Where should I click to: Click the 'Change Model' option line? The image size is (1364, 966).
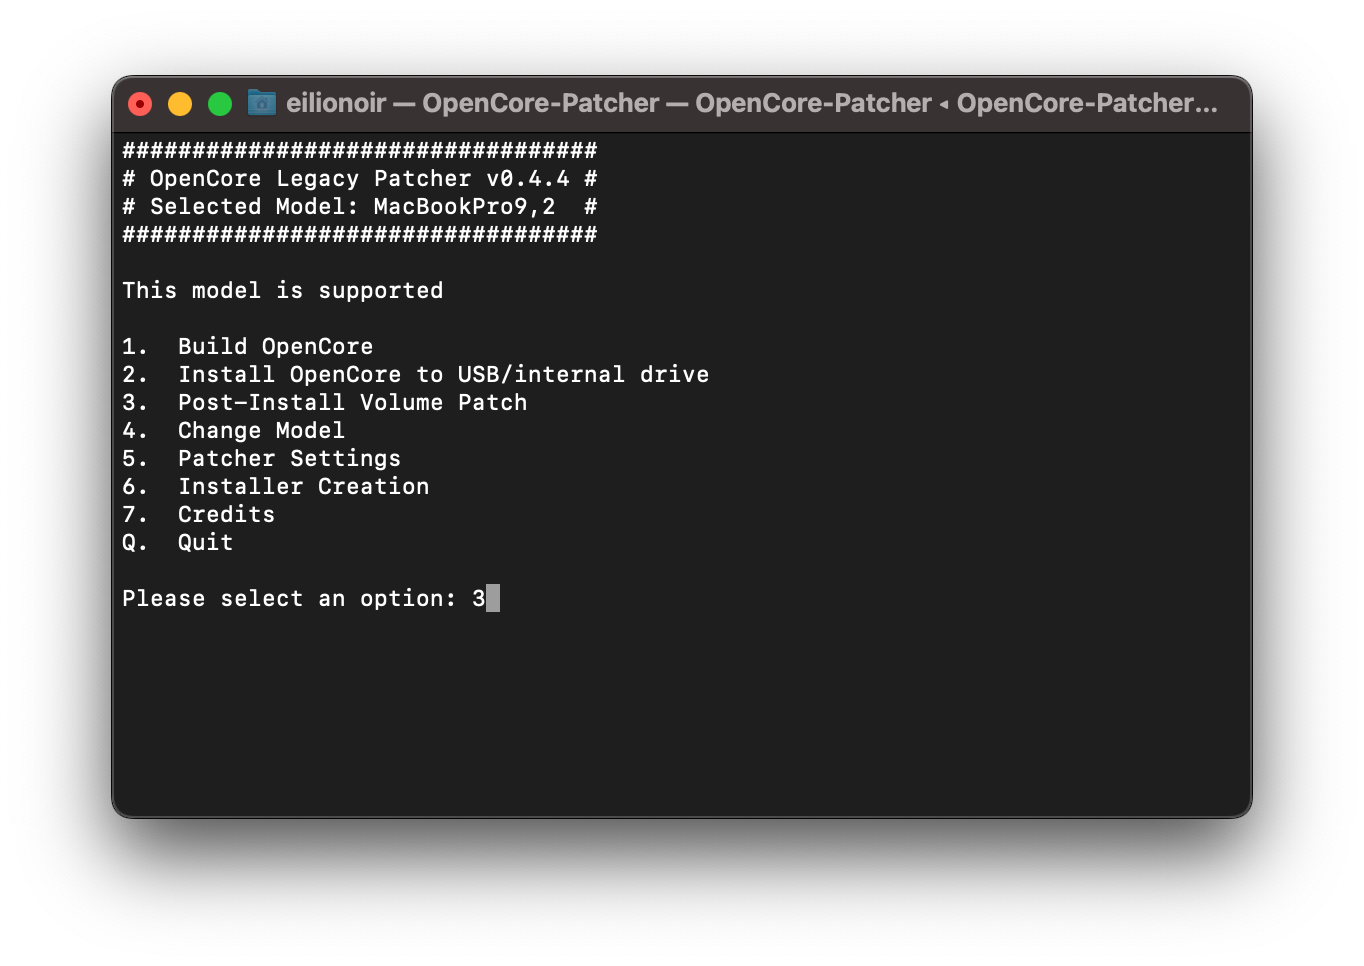[x=261, y=431]
